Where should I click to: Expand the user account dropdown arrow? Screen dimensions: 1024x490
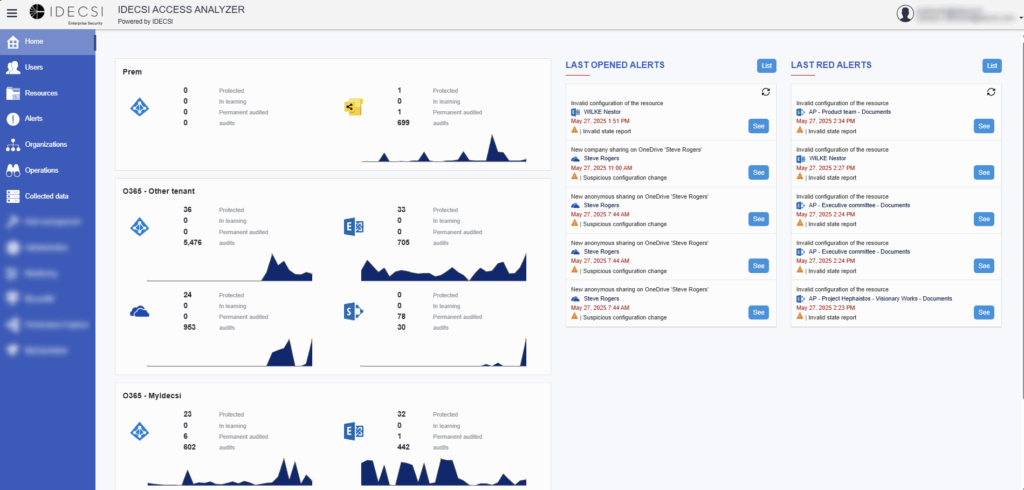click(x=1021, y=18)
